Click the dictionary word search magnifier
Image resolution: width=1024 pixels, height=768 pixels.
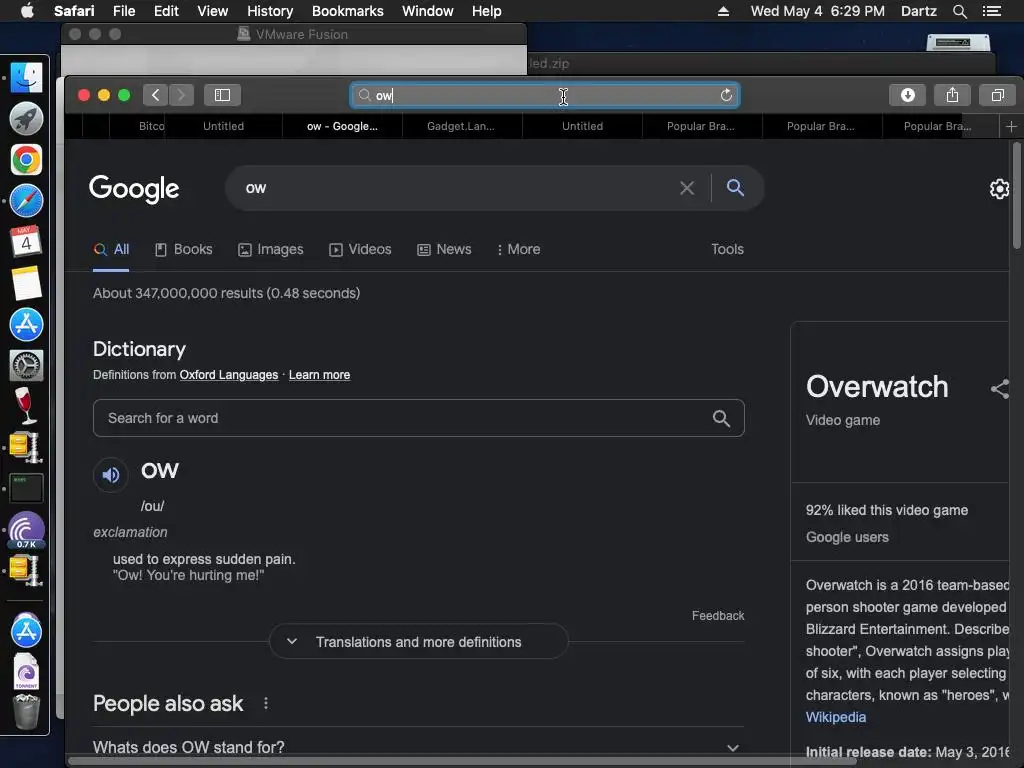721,418
